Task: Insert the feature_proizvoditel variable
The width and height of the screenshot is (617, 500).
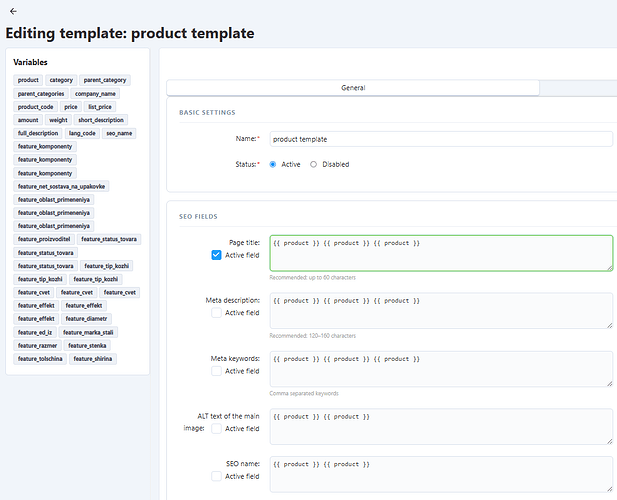Action: point(44,239)
